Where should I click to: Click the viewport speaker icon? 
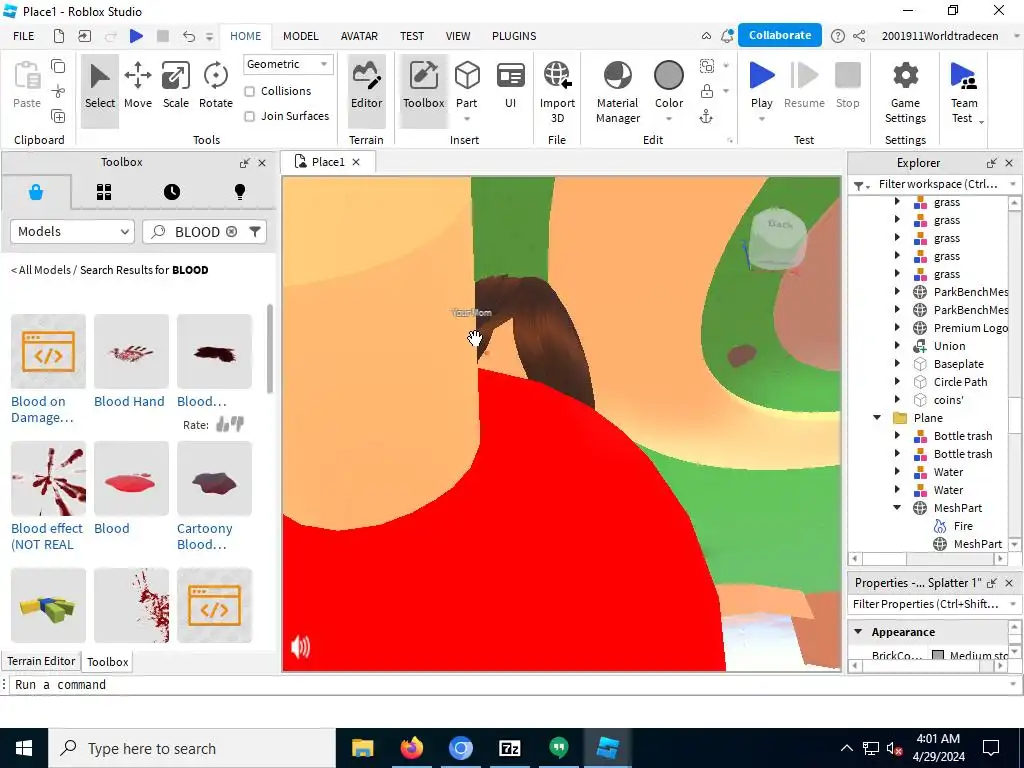tap(300, 647)
